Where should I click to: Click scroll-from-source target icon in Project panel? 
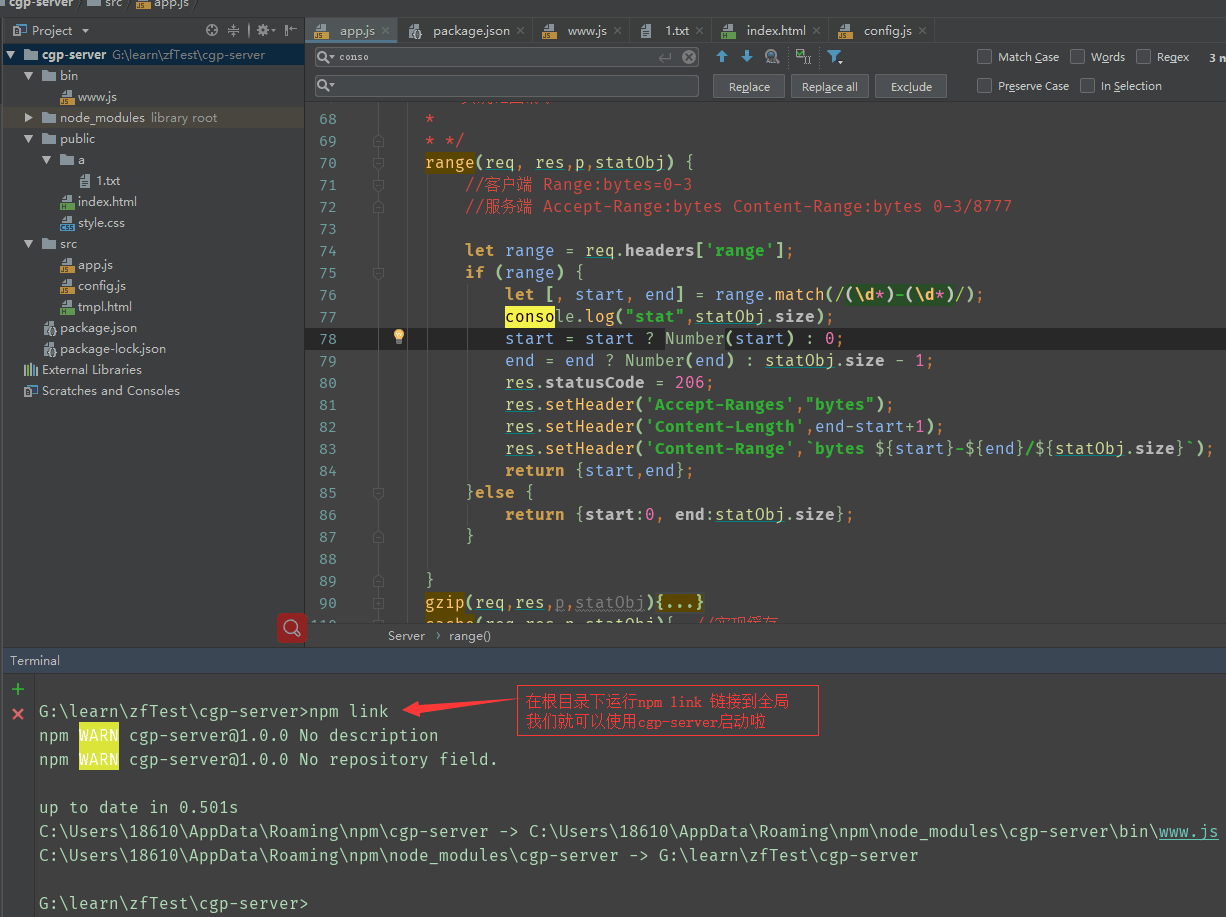(x=212, y=31)
